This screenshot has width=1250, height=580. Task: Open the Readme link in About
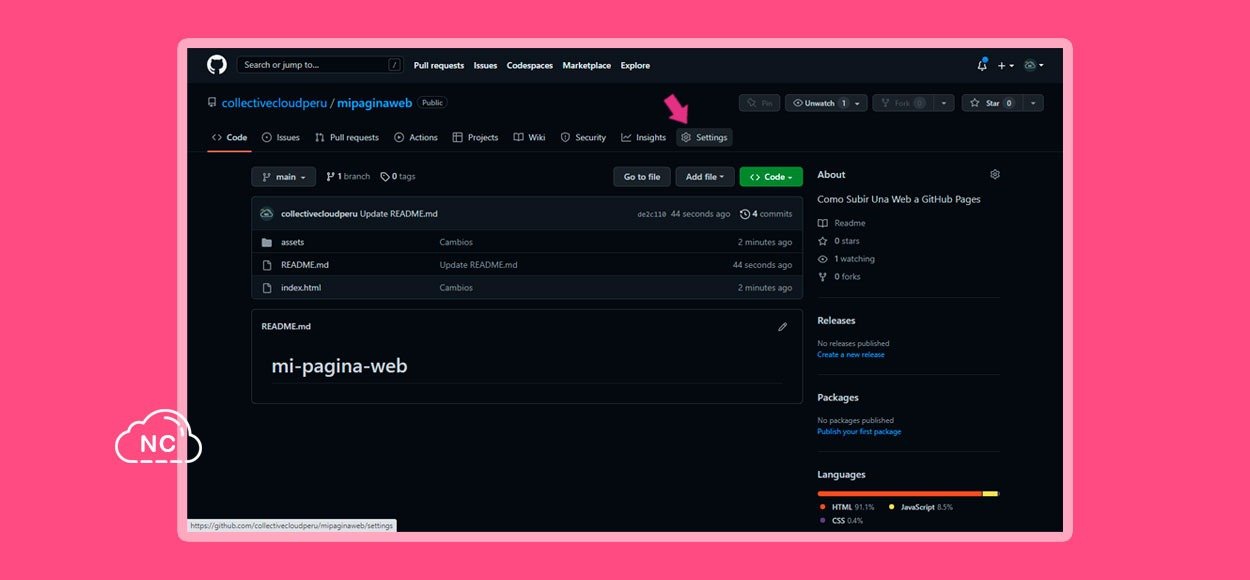842,223
